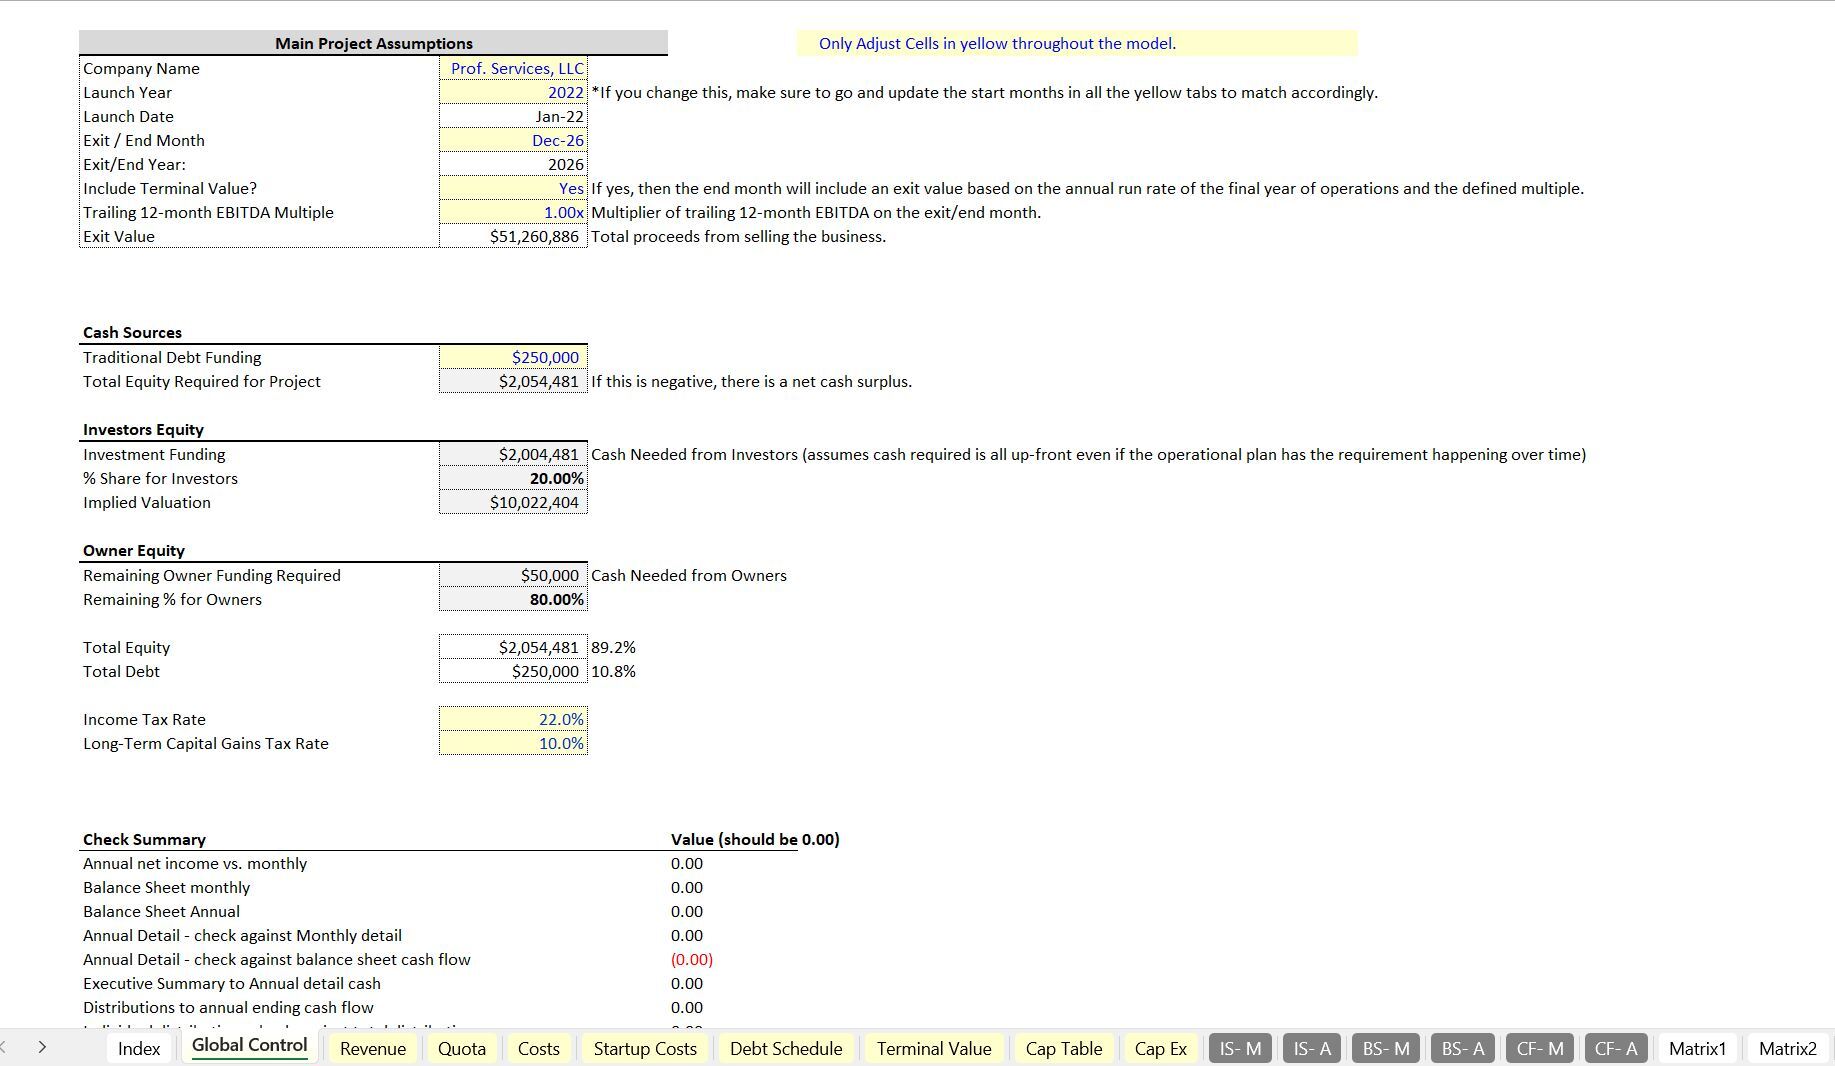Select the Investment Funding $2,004,481 cell
This screenshot has width=1835, height=1066.
point(513,454)
